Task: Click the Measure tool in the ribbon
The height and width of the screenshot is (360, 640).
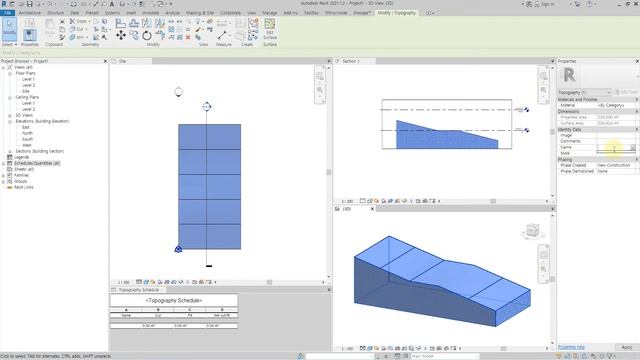Action: pyautogui.click(x=223, y=36)
